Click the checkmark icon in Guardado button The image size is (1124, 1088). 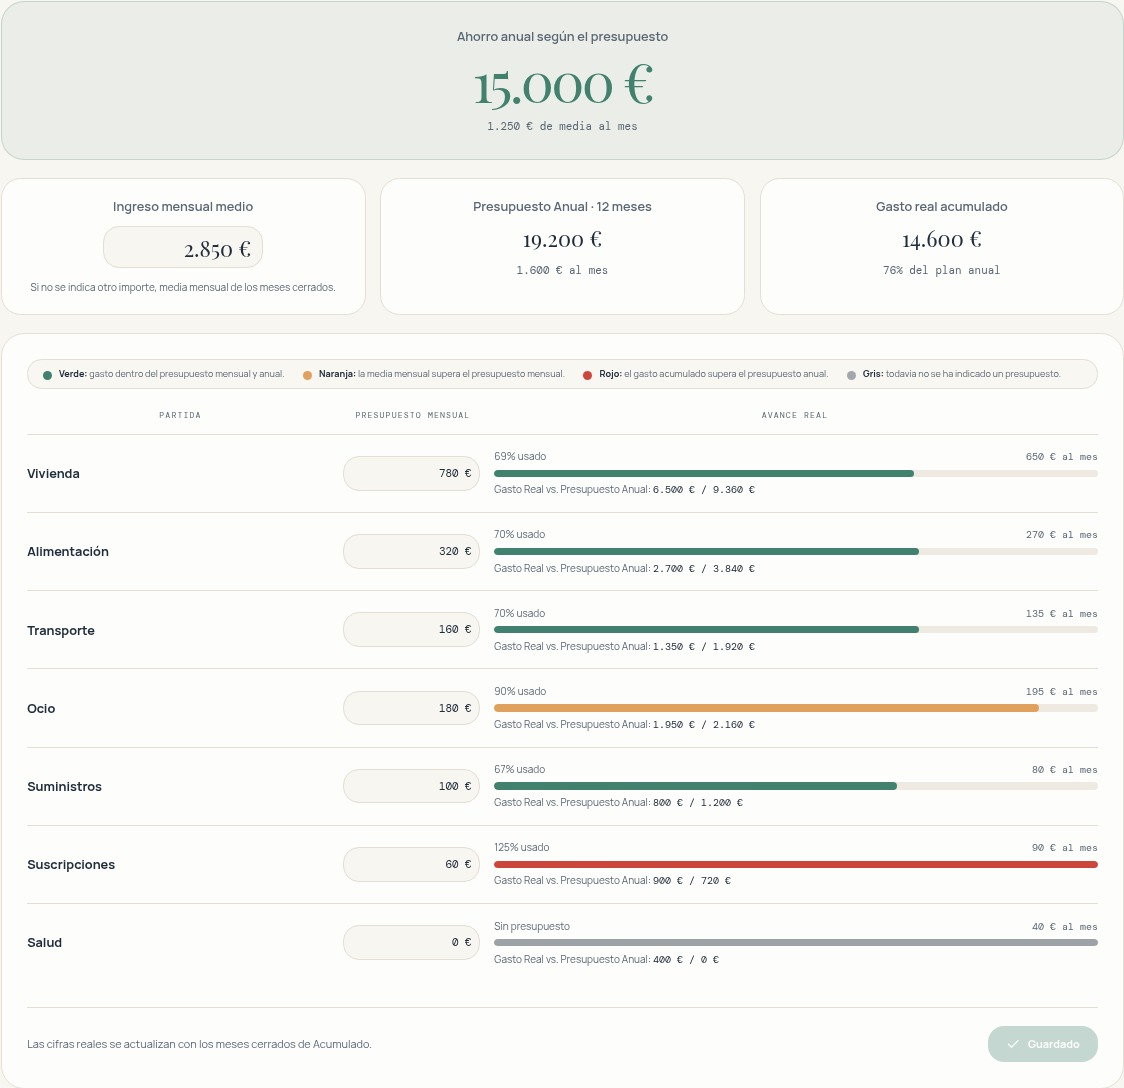(x=1013, y=1044)
